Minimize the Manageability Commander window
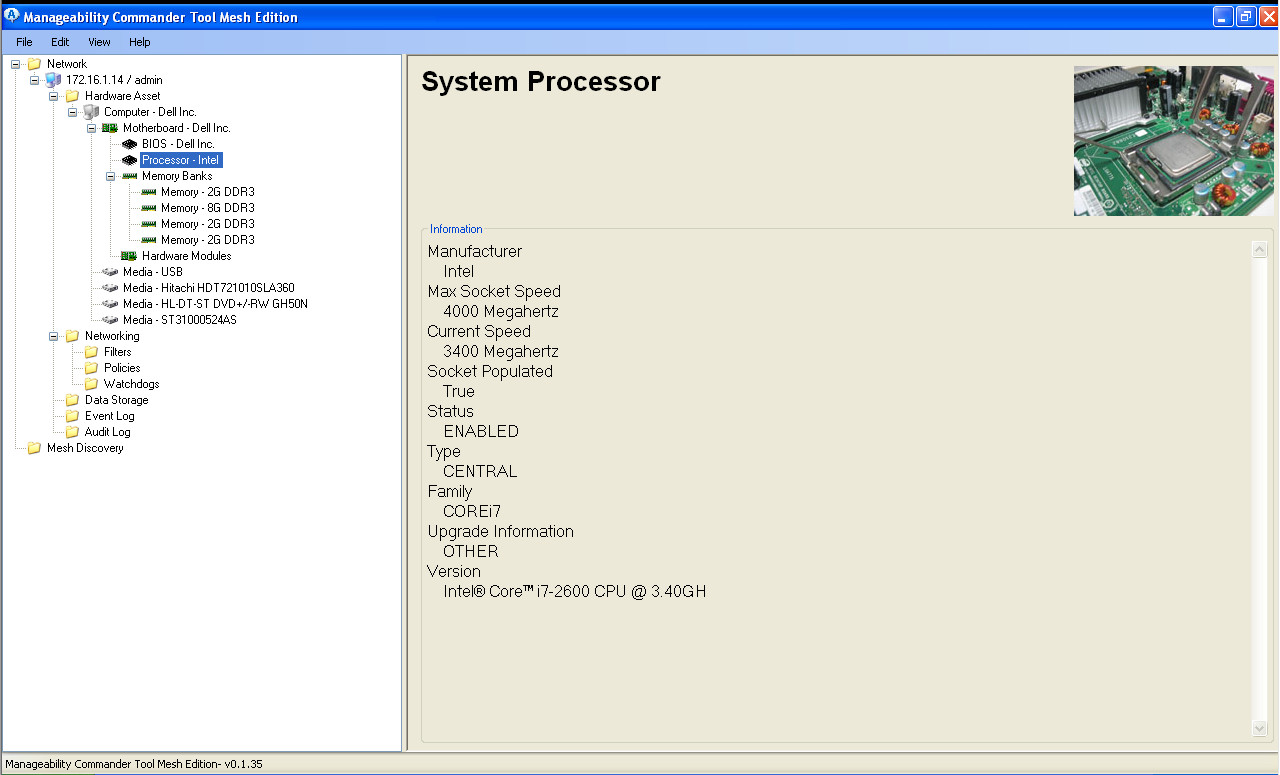Image resolution: width=1280 pixels, height=775 pixels. (1223, 16)
